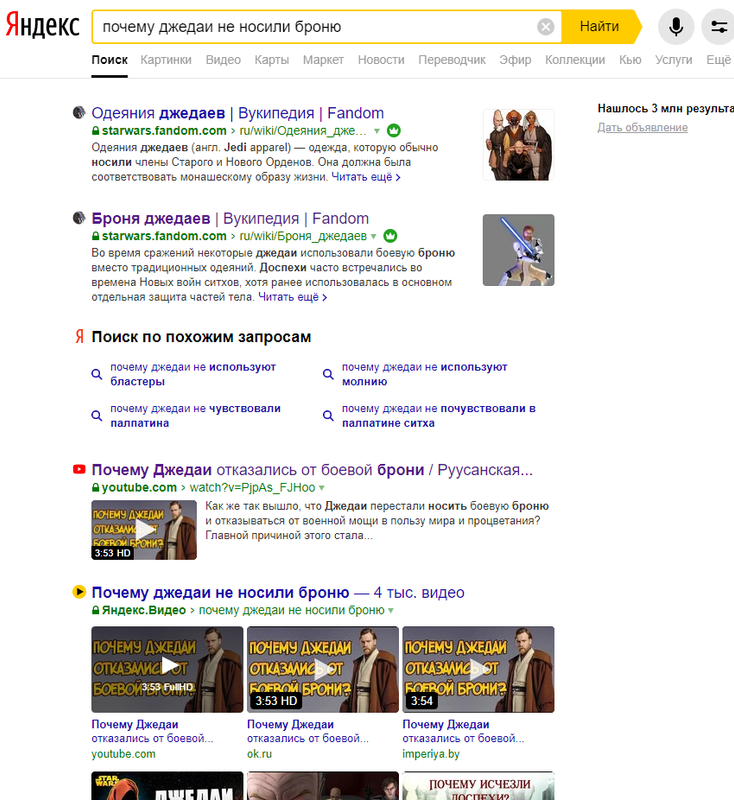This screenshot has height=800, width=734.
Task: Clear the search query with the X icon
Action: click(545, 27)
